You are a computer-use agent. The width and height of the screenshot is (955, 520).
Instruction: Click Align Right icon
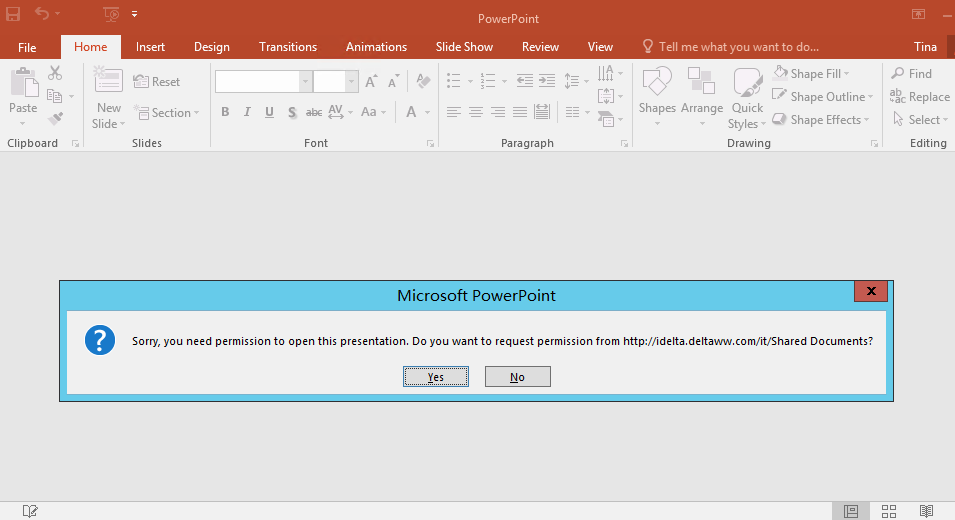498,112
